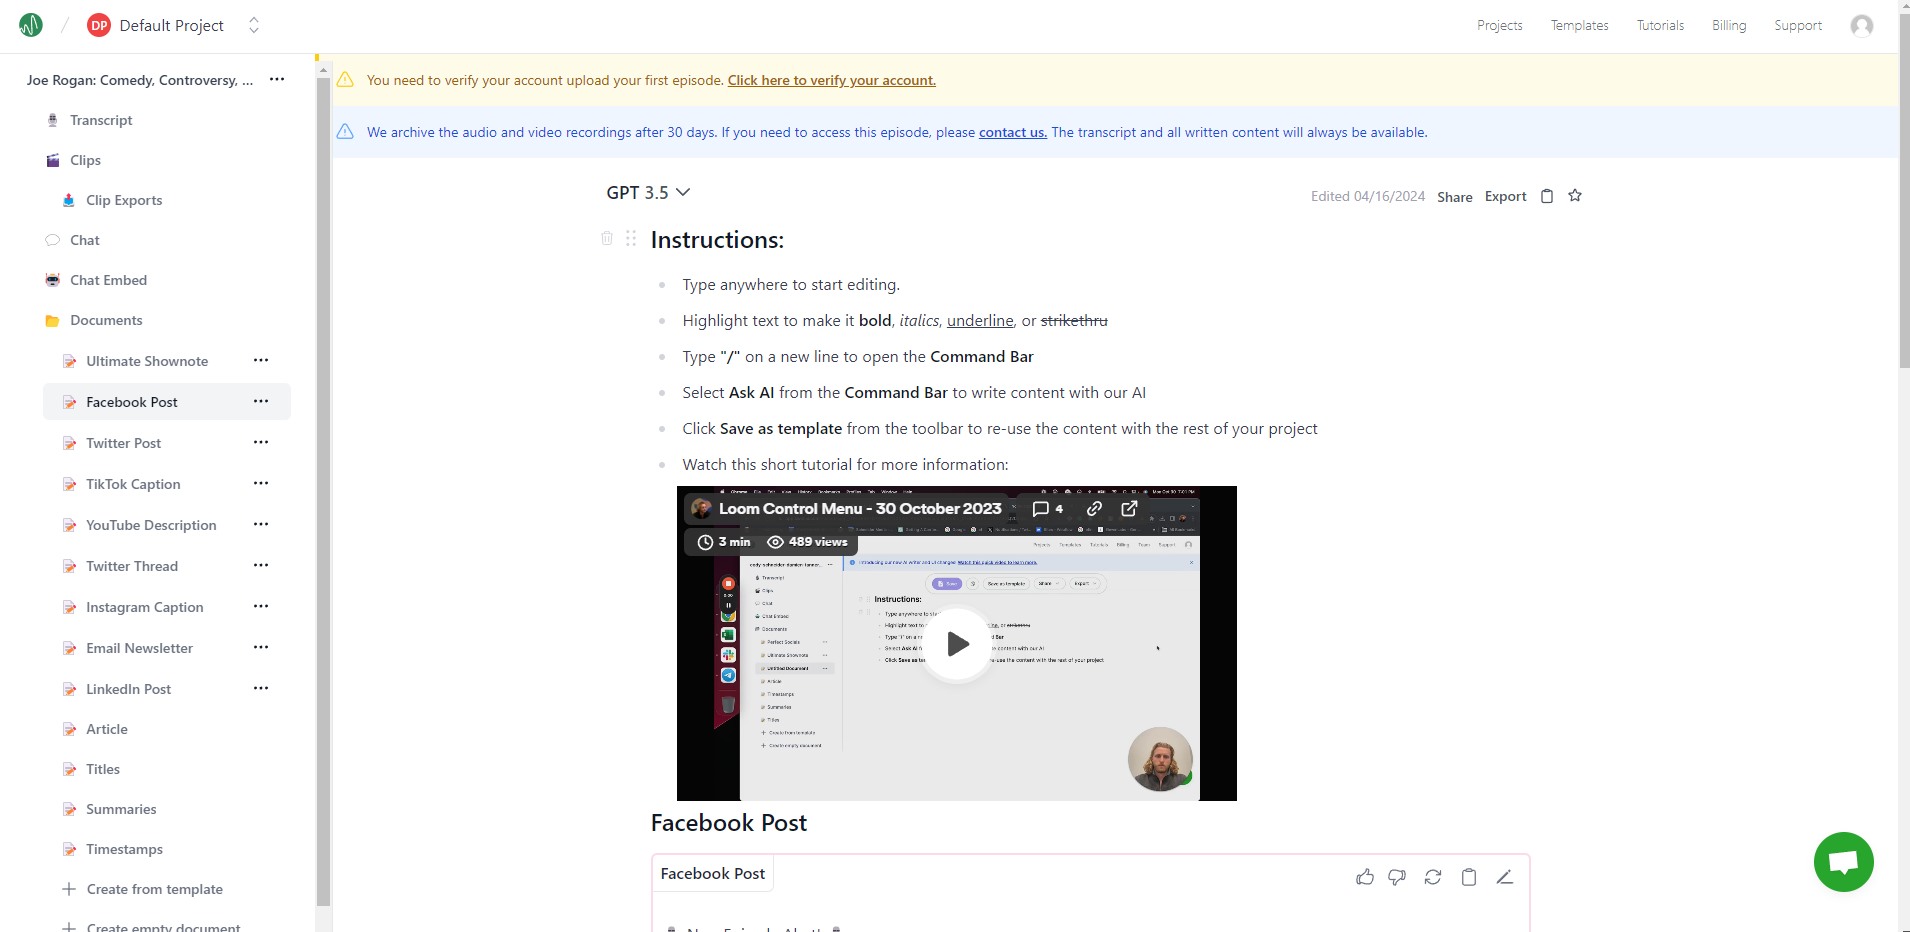Click the drag handle beside Instructions heading
The image size is (1910, 932).
(x=631, y=238)
